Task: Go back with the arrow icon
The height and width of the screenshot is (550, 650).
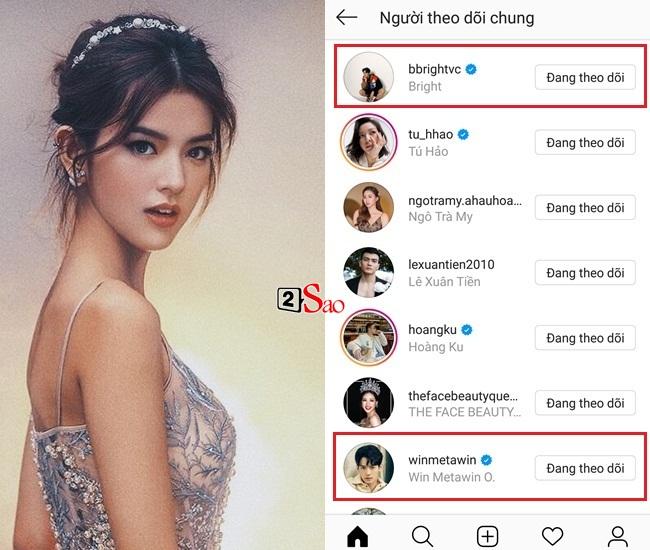Action: pyautogui.click(x=347, y=17)
